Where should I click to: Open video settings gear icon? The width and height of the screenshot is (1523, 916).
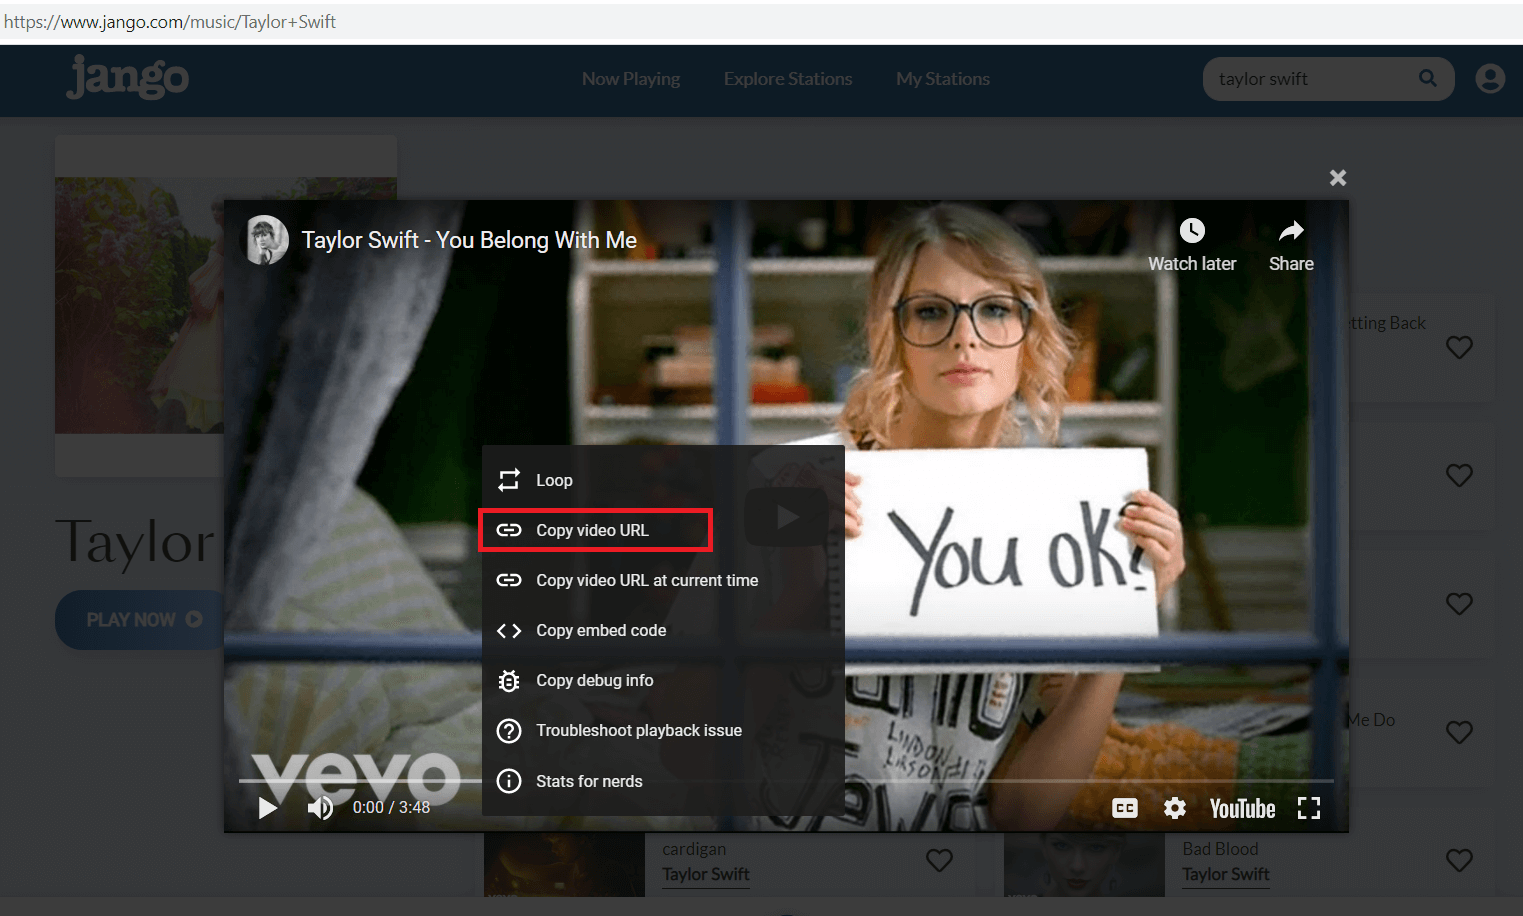[1175, 808]
